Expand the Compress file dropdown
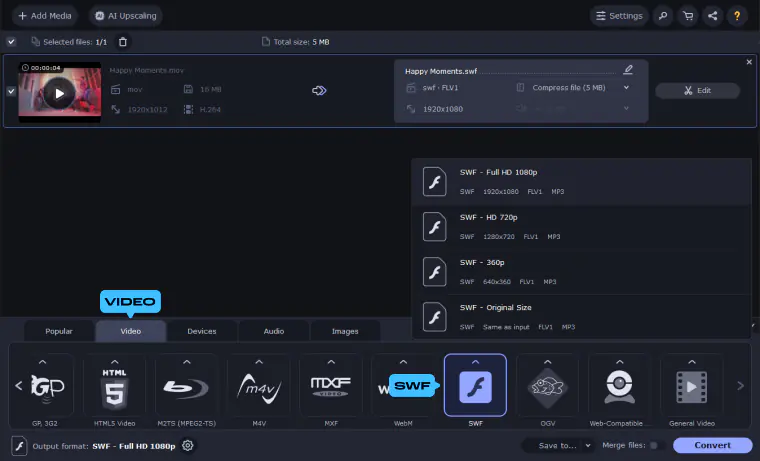 click(626, 88)
